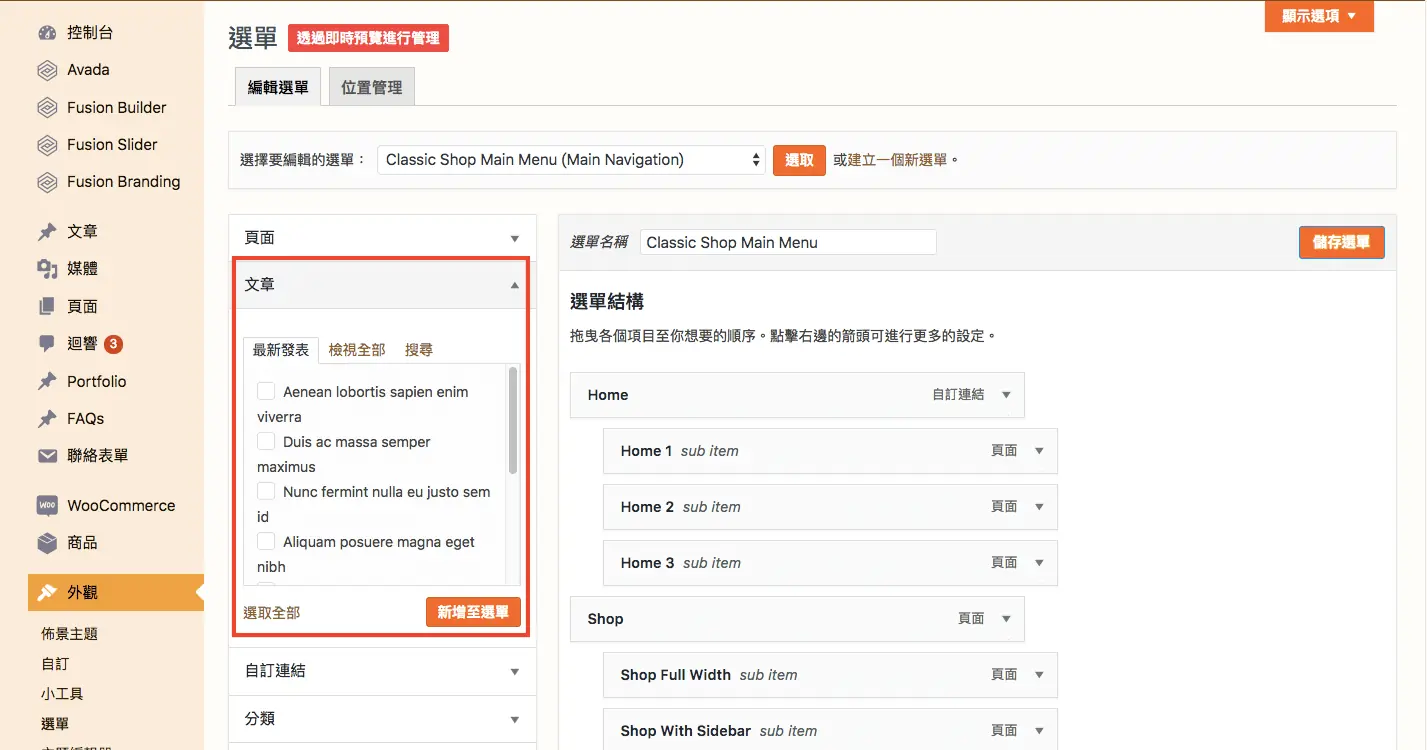Open the 佈景主題 submenu item
Screen dimensions: 1427x750
70,634
